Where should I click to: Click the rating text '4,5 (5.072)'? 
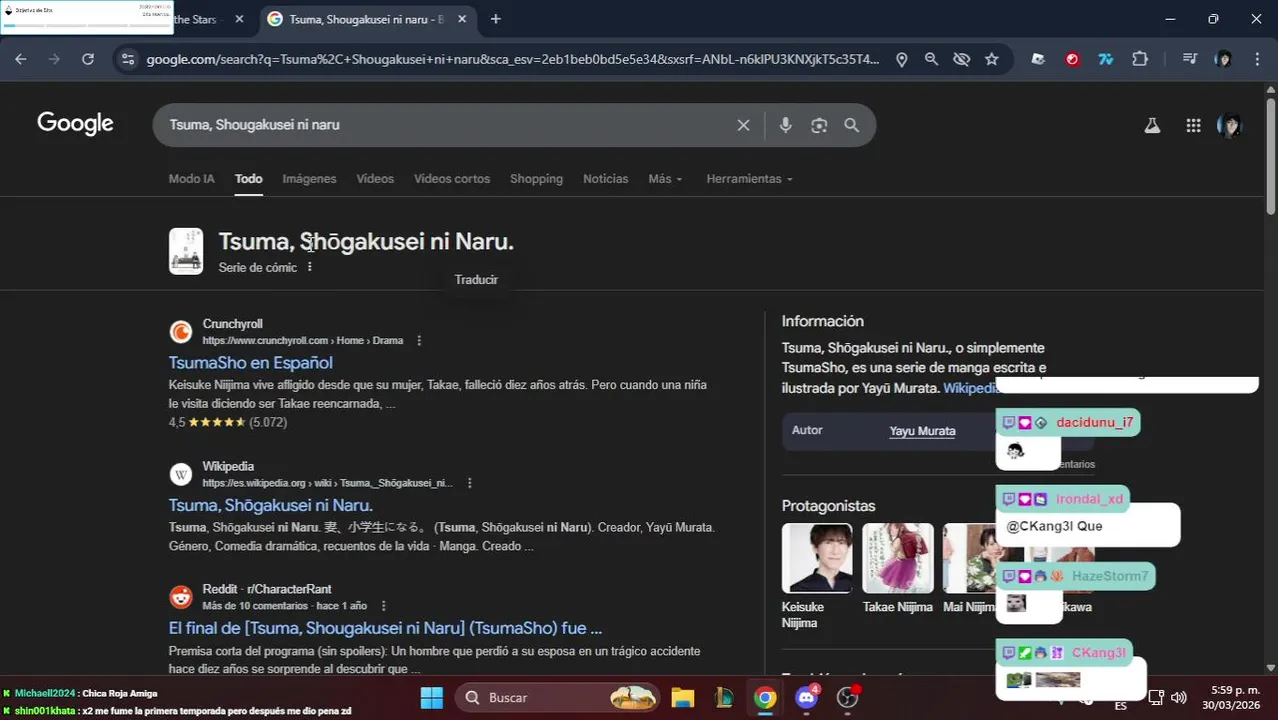pos(228,423)
